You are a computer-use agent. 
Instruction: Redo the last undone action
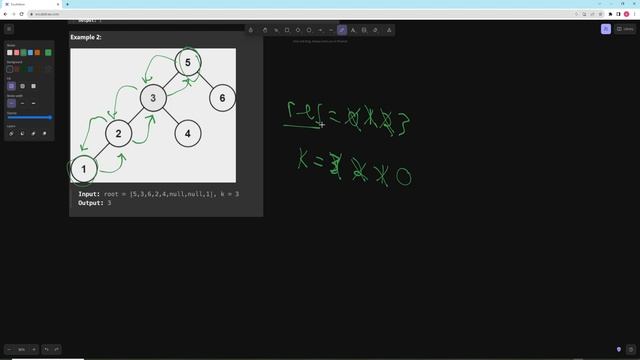pyautogui.click(x=56, y=349)
